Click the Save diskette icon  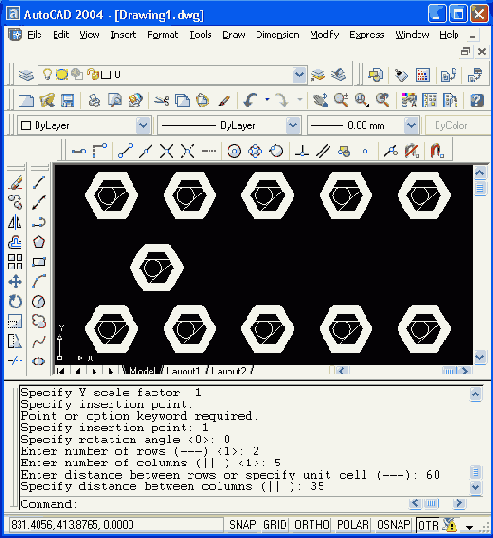(68, 101)
